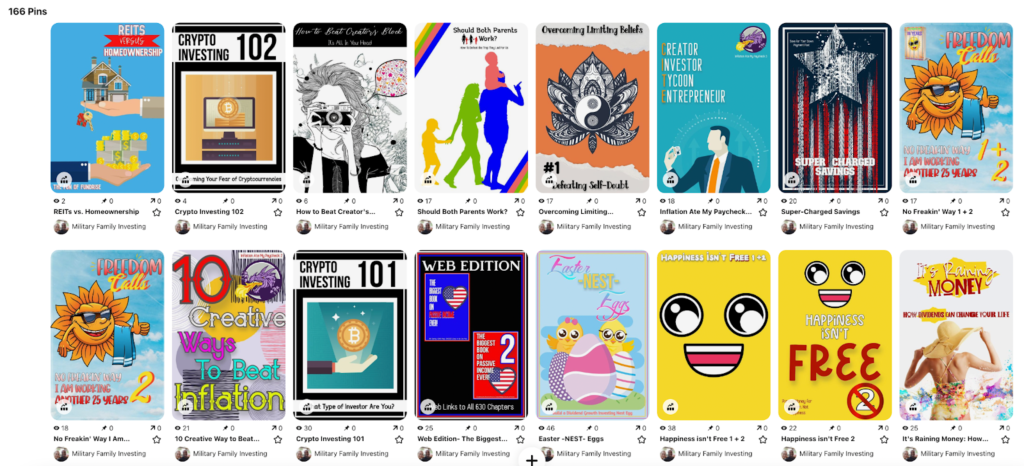
Task: Click the No Freakin' Way 1 + 2 title
Action: click(937, 212)
